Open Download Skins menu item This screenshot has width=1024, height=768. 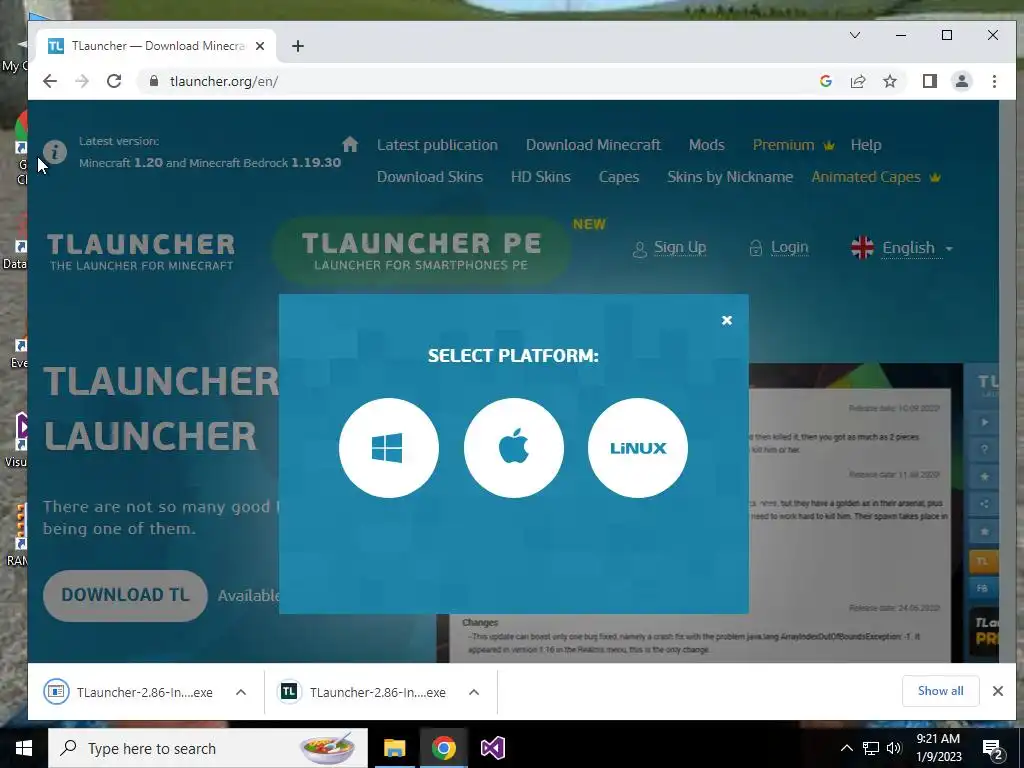coord(430,177)
